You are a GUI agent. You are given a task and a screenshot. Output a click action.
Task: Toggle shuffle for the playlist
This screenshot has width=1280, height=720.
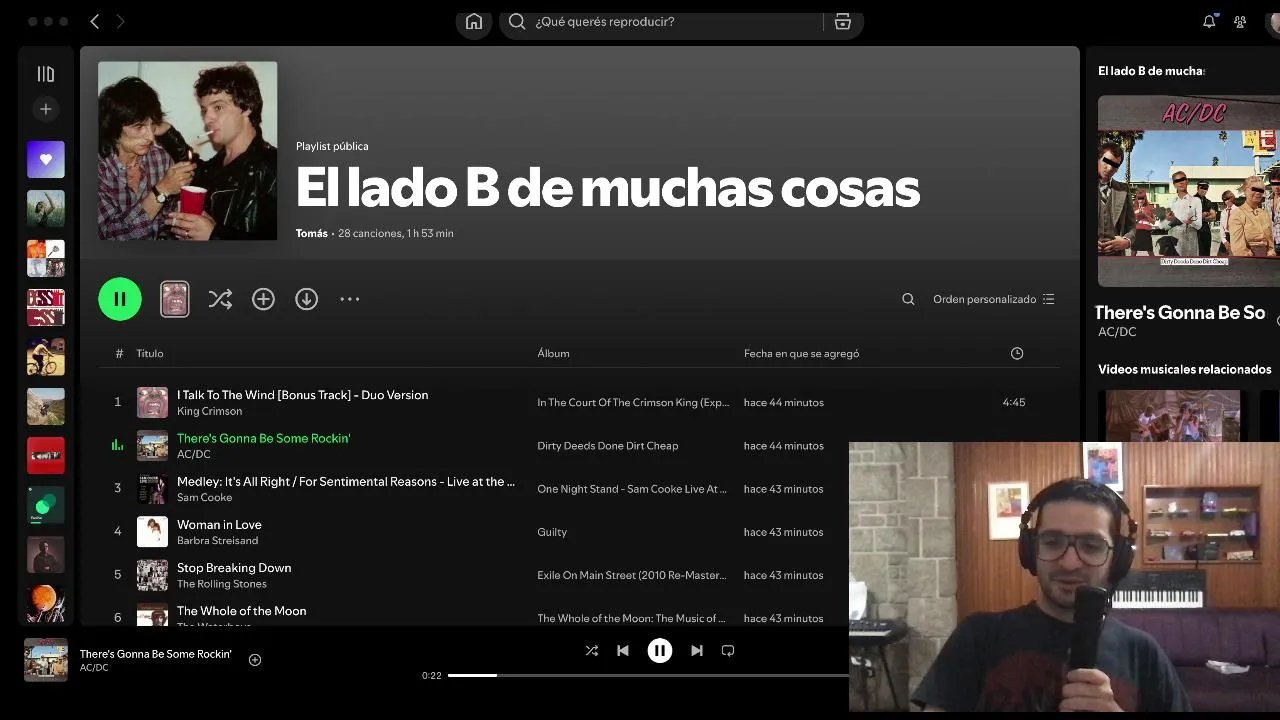pyautogui.click(x=220, y=299)
